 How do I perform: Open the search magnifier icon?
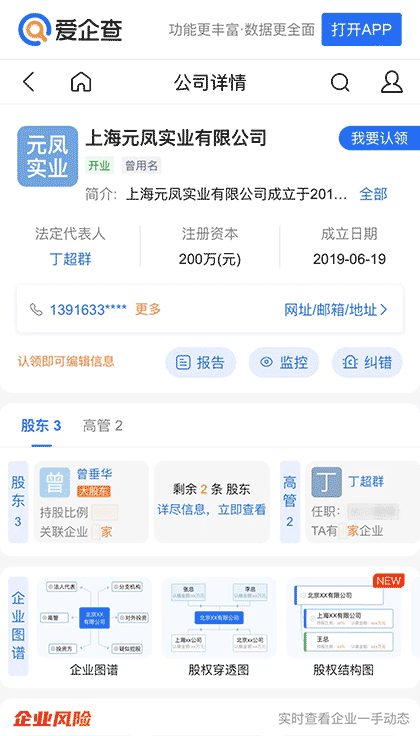(340, 82)
